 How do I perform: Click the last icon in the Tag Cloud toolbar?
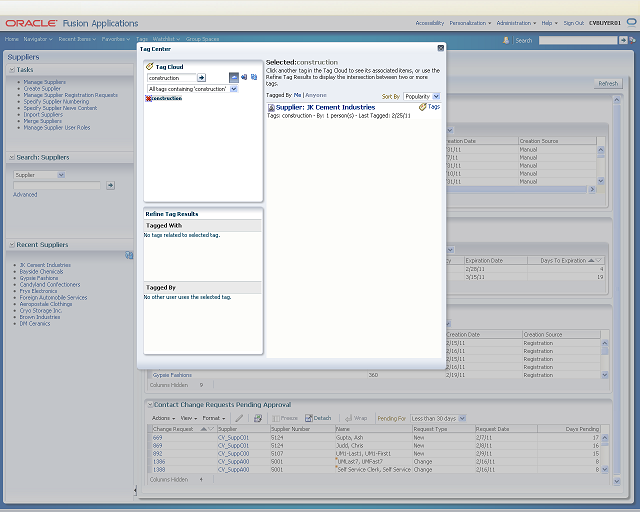pyautogui.click(x=254, y=77)
